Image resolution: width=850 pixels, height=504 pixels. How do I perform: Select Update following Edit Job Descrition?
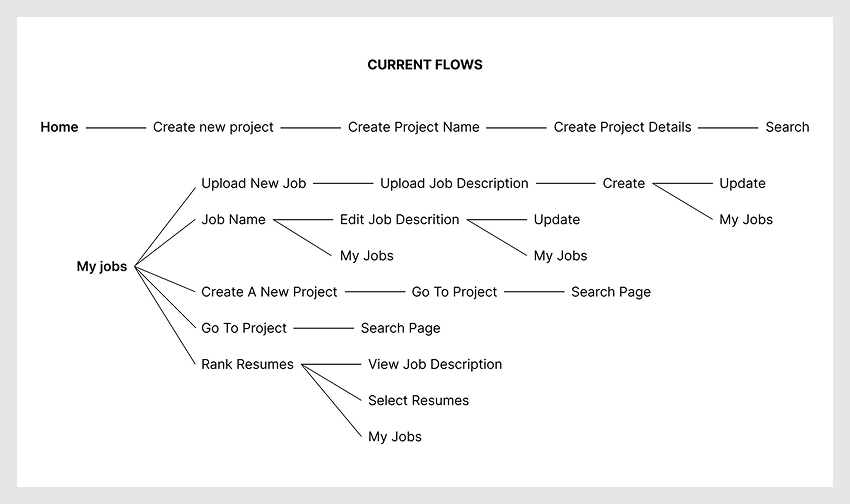[556, 219]
